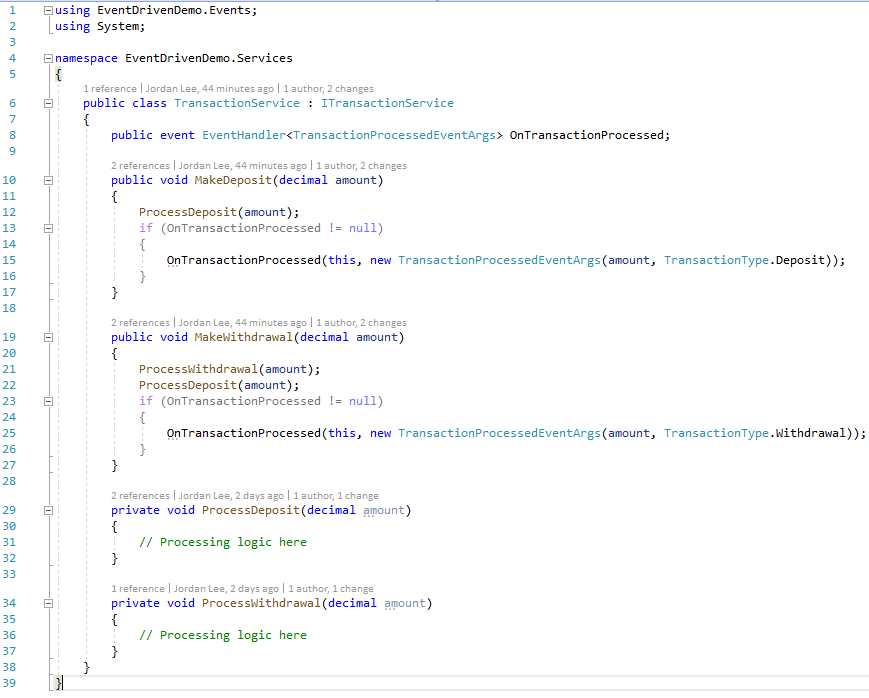Click '1 author, 2 changes' above MakeDeposit
This screenshot has width=869, height=698.
coord(361,166)
